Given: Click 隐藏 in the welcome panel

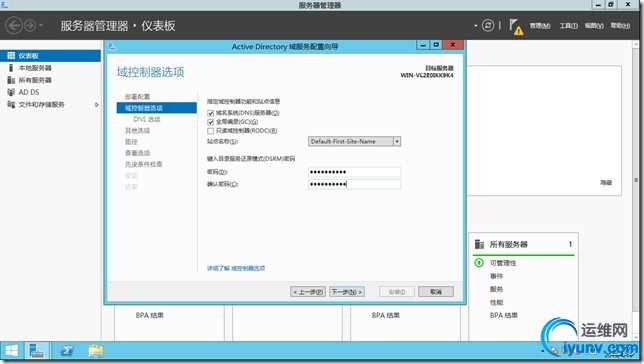Looking at the screenshot, I should [606, 183].
